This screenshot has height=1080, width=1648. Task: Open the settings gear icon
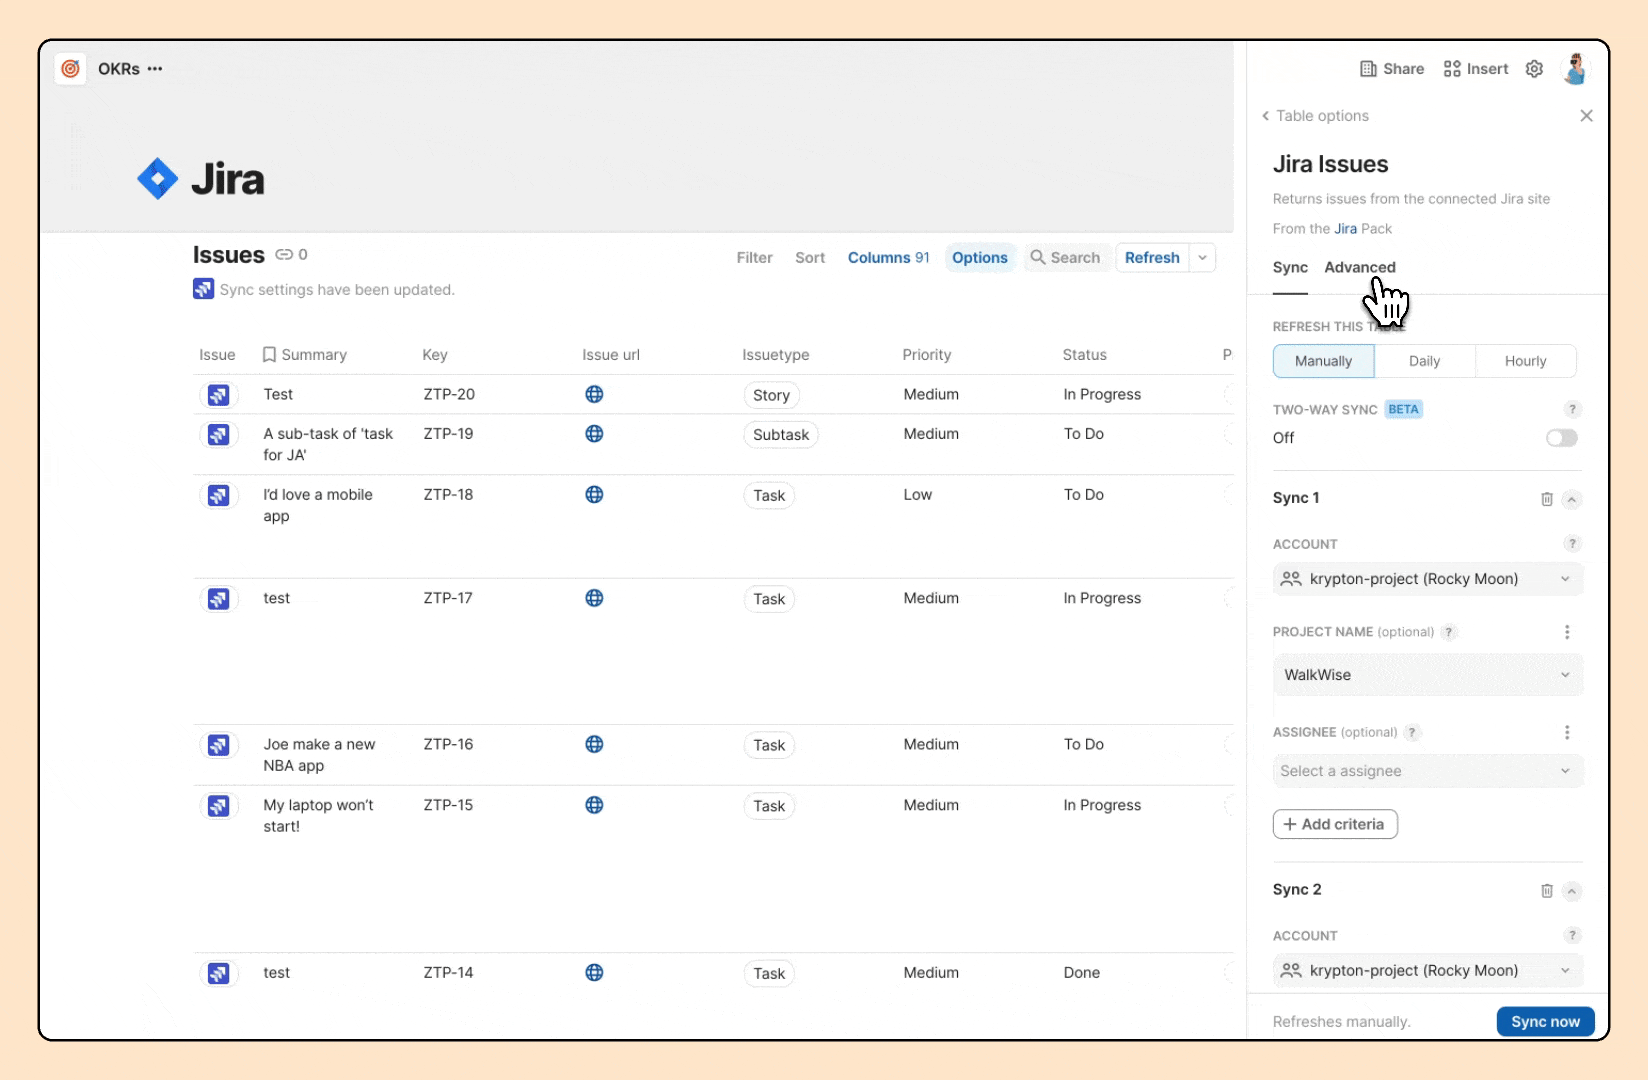(1534, 69)
